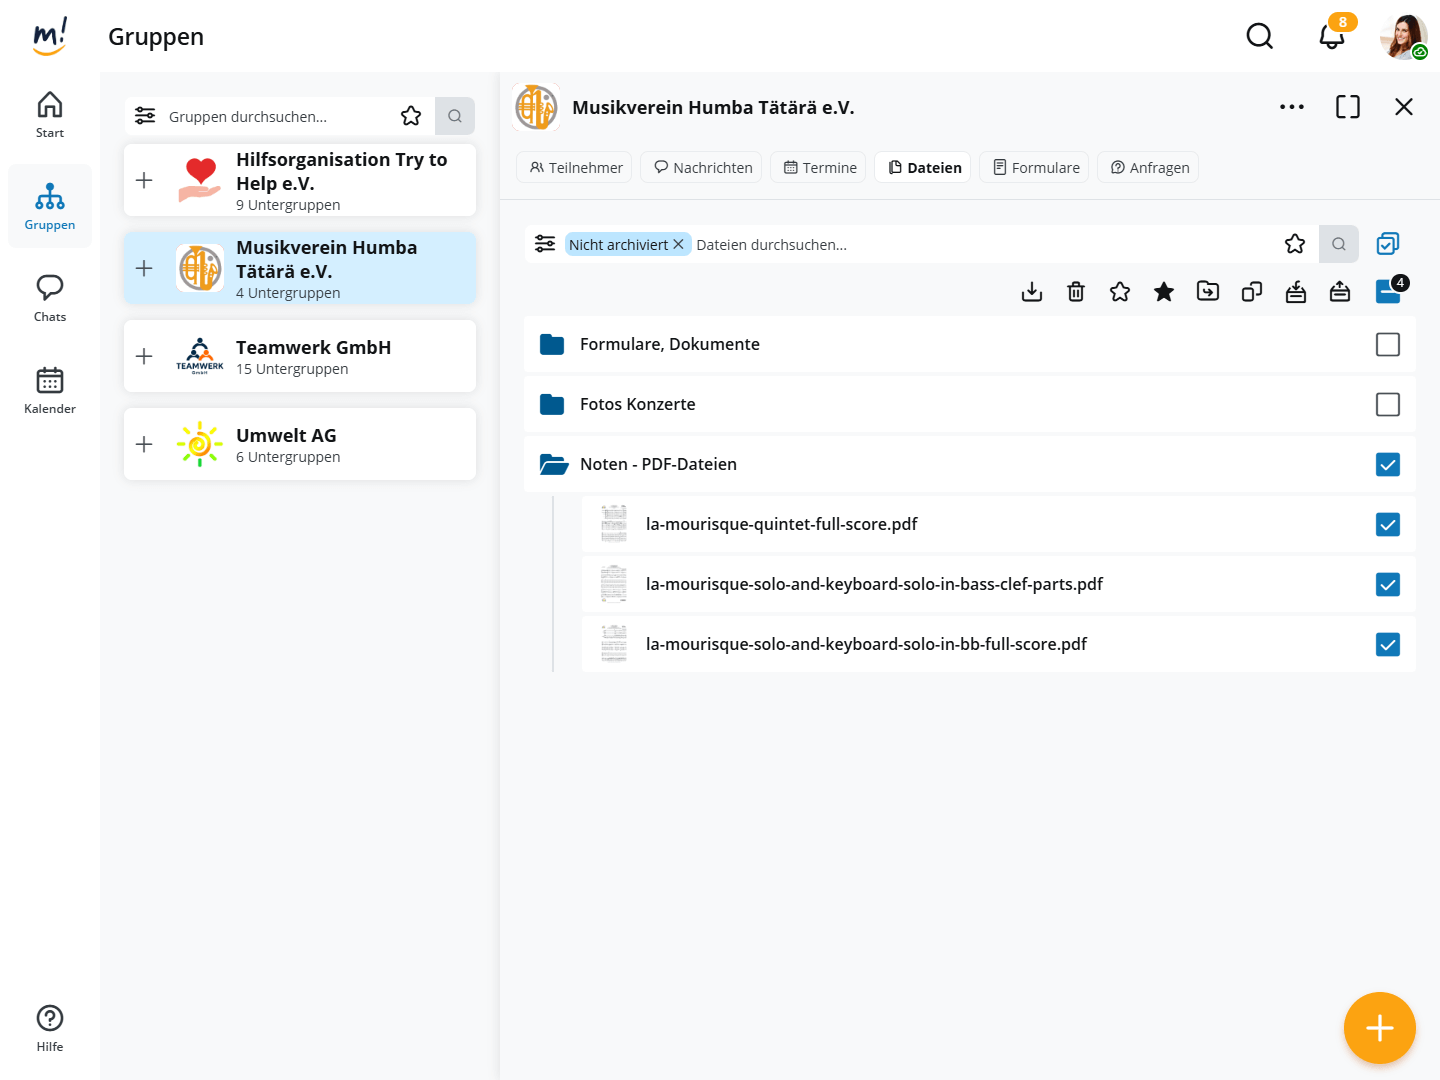
Task: Expand Teamwerk GmbH subgroups
Action: click(x=144, y=356)
